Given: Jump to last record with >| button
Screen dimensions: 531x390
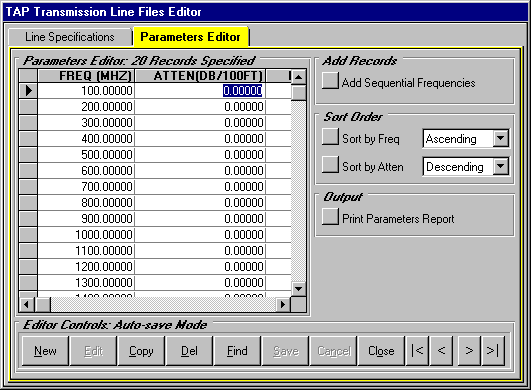Looking at the screenshot, I should coord(493,351).
